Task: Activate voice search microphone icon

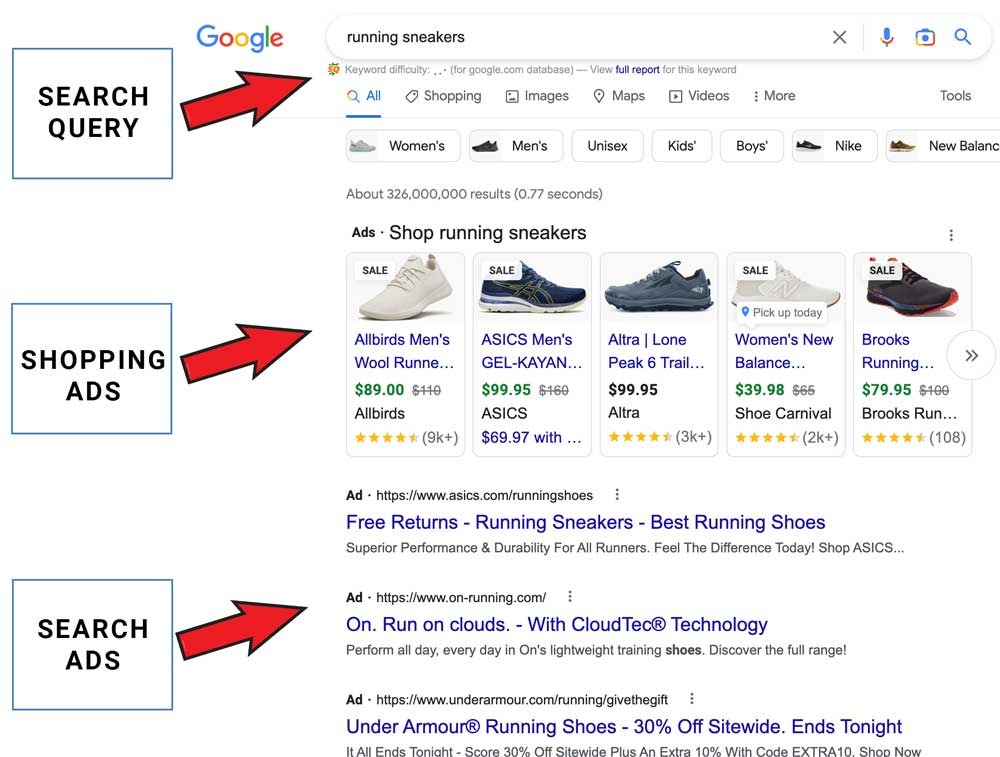Action: coord(886,36)
